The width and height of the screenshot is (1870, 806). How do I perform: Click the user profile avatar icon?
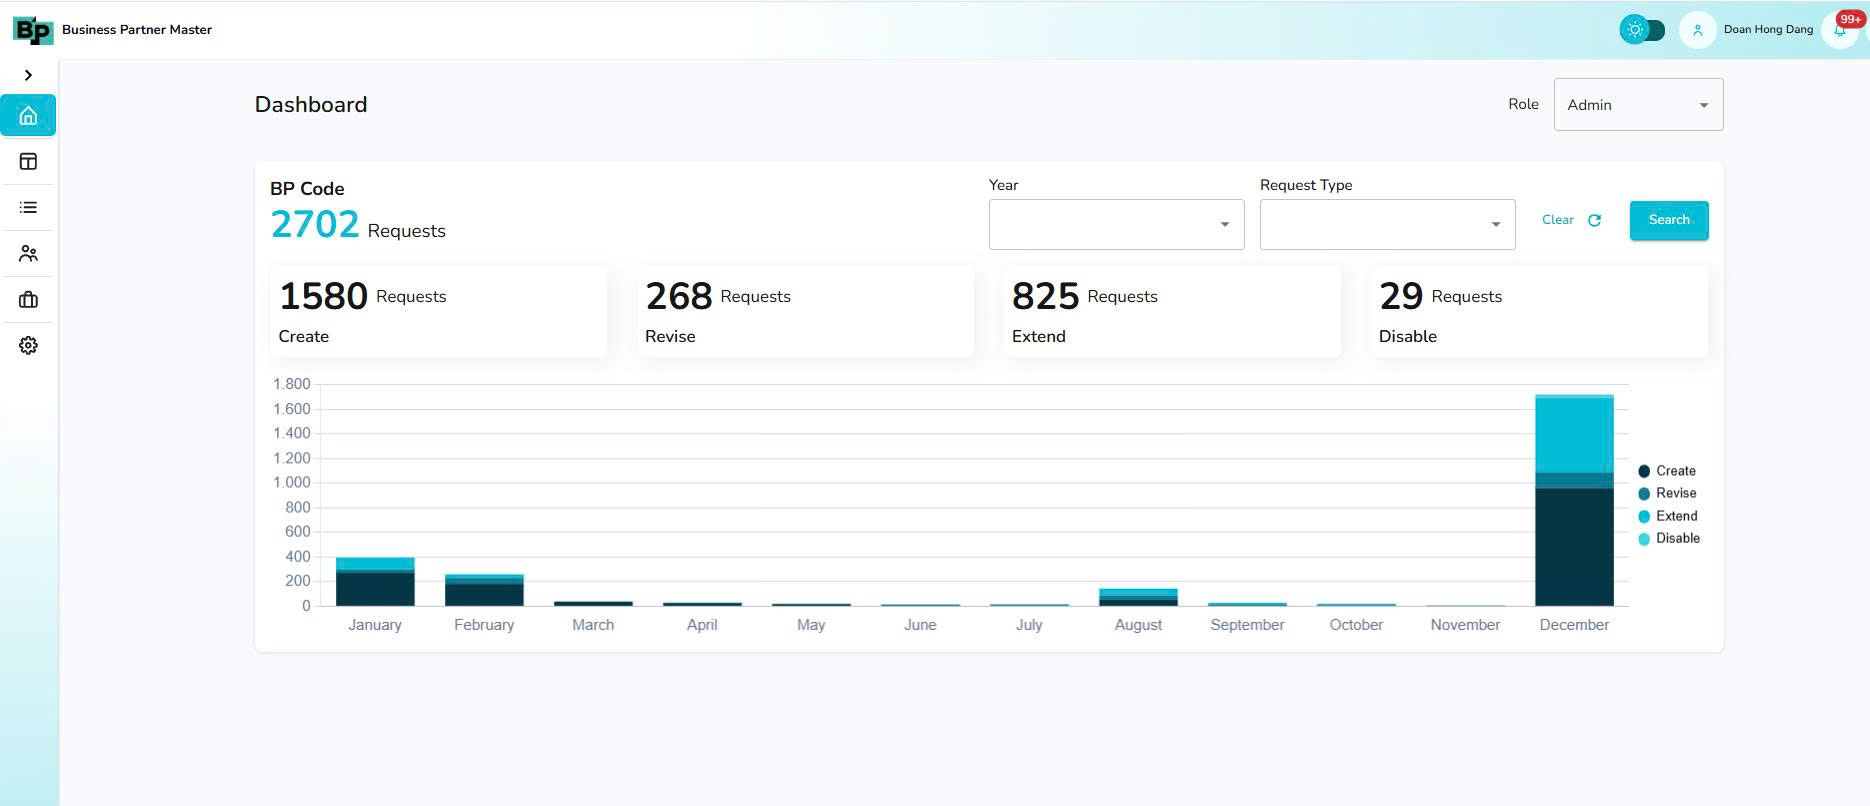click(1697, 30)
